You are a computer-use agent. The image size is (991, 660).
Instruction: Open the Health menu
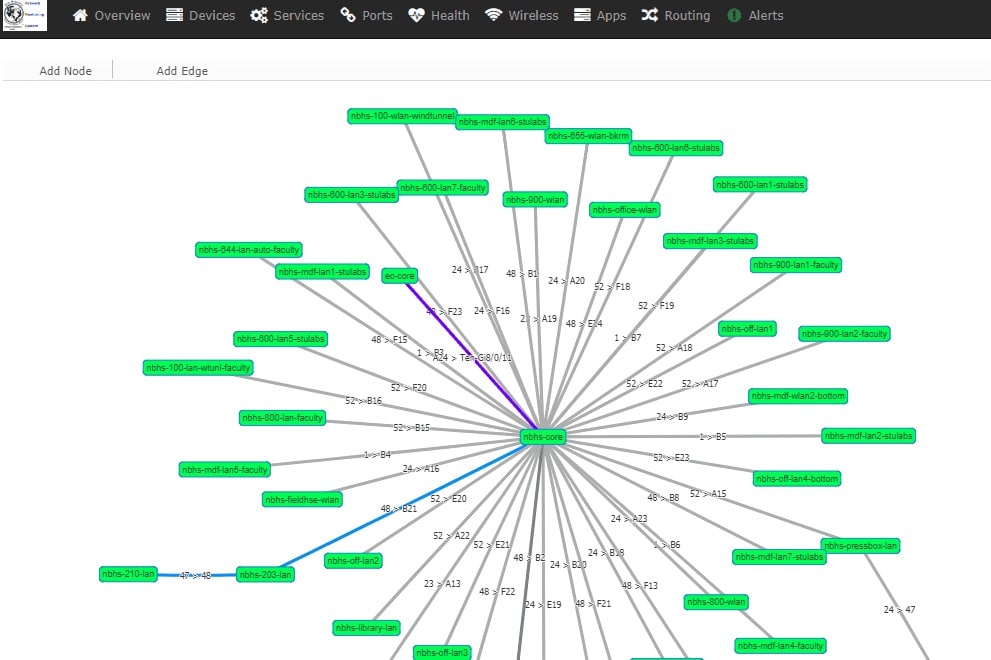coord(439,15)
